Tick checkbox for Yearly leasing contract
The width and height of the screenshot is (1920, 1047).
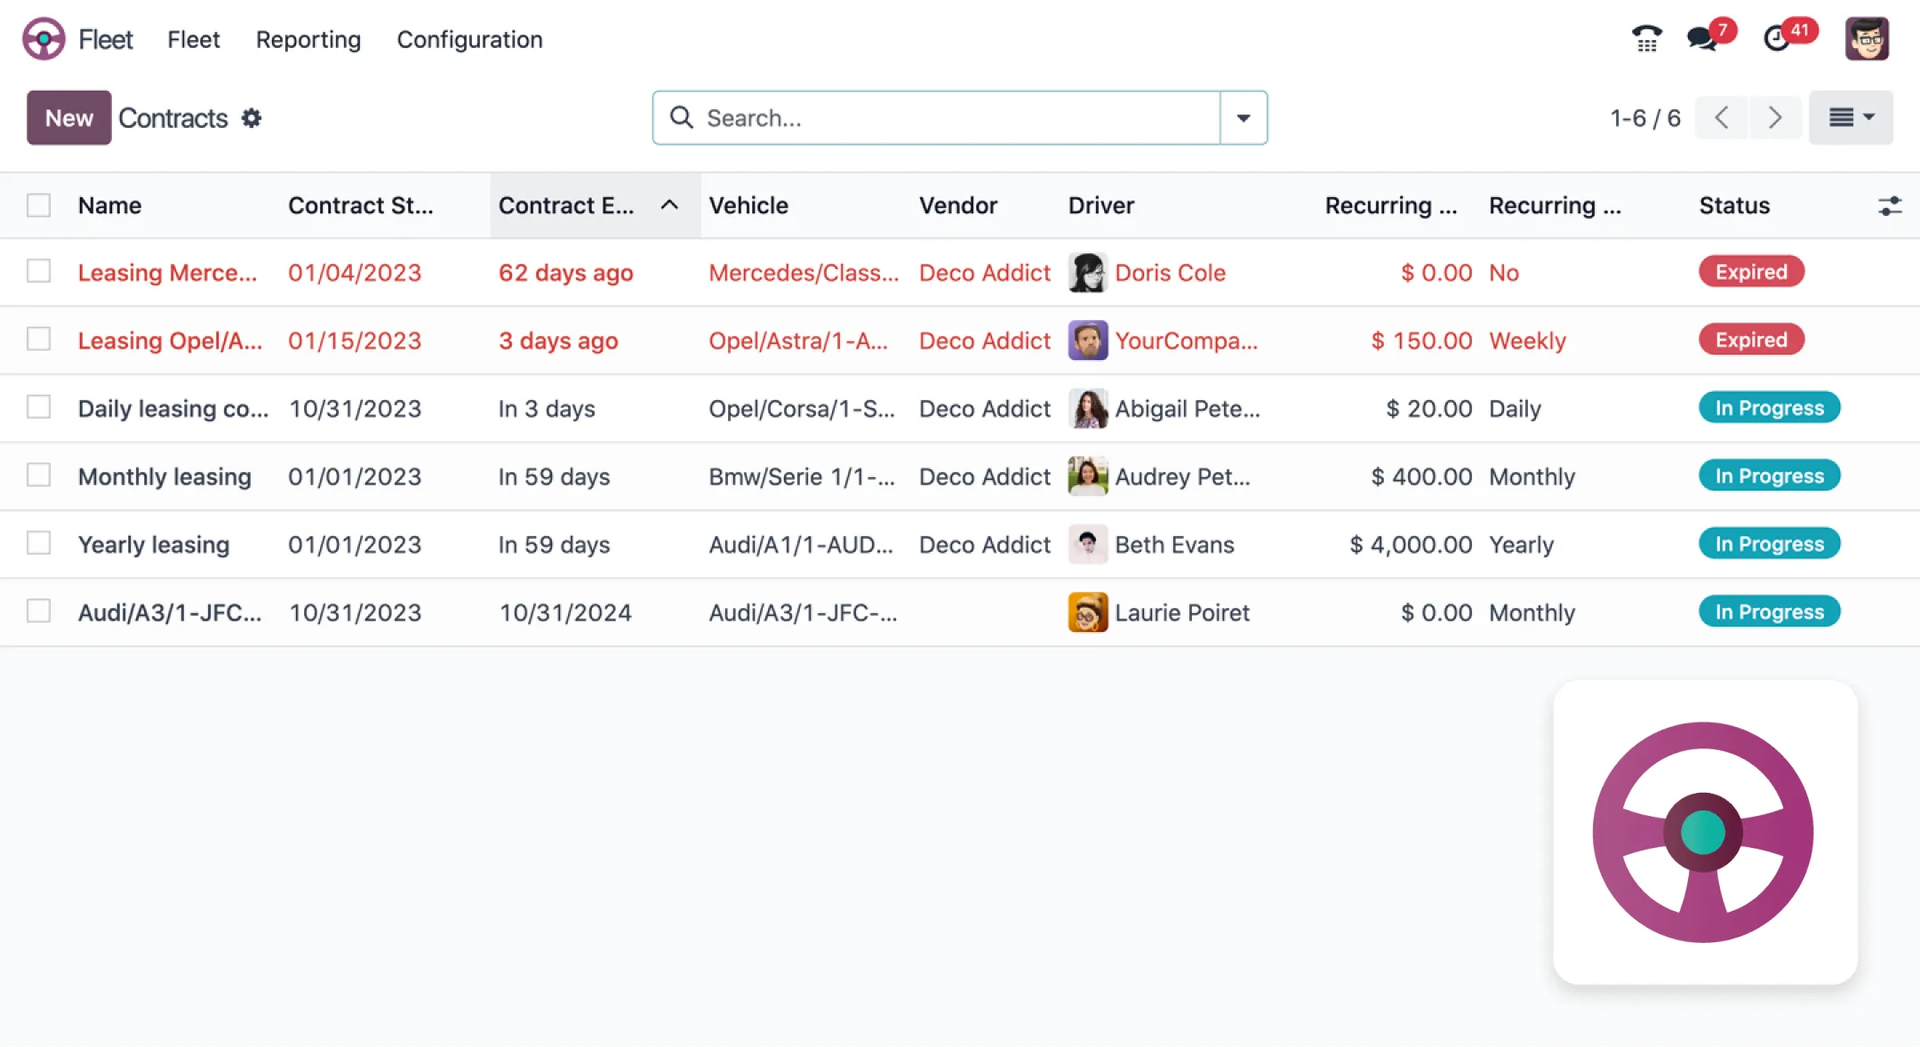coord(39,544)
